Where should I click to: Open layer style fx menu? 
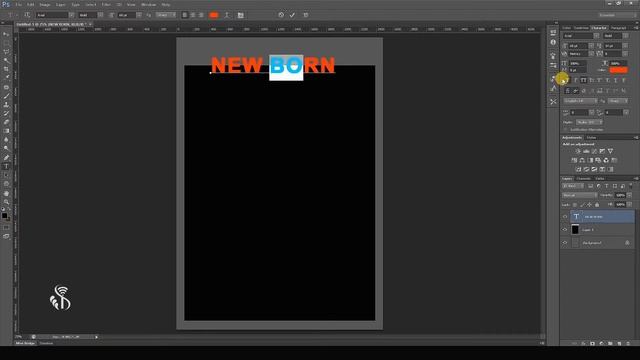(x=584, y=344)
